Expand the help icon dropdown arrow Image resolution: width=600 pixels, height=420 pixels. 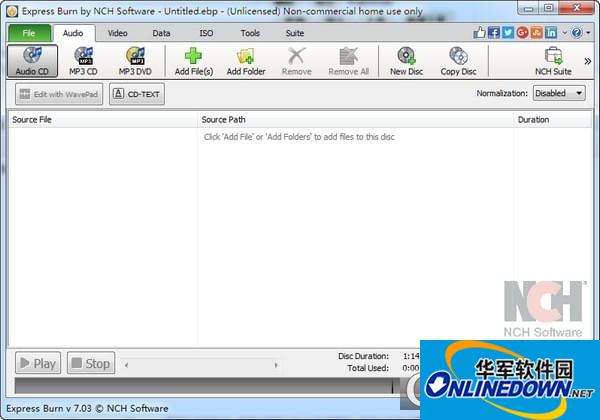589,33
